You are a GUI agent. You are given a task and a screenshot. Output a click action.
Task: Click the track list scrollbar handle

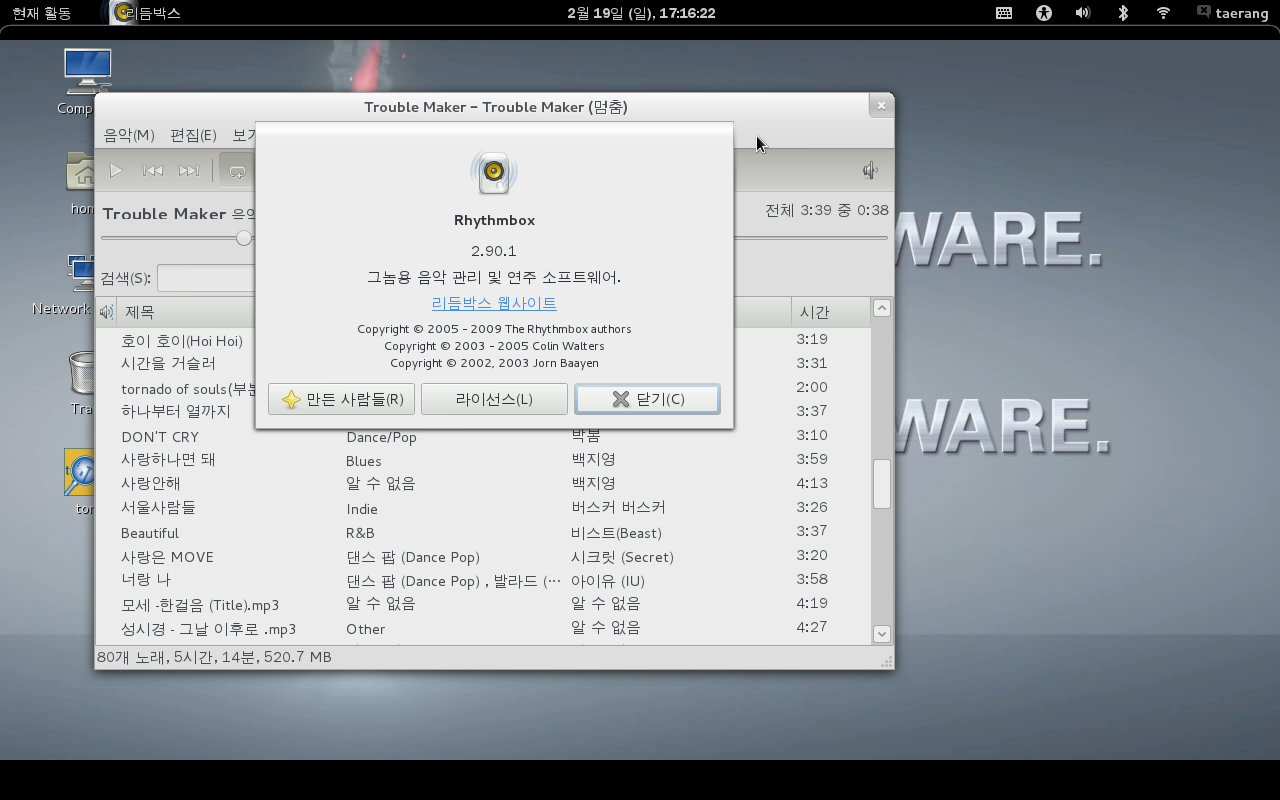(x=881, y=484)
